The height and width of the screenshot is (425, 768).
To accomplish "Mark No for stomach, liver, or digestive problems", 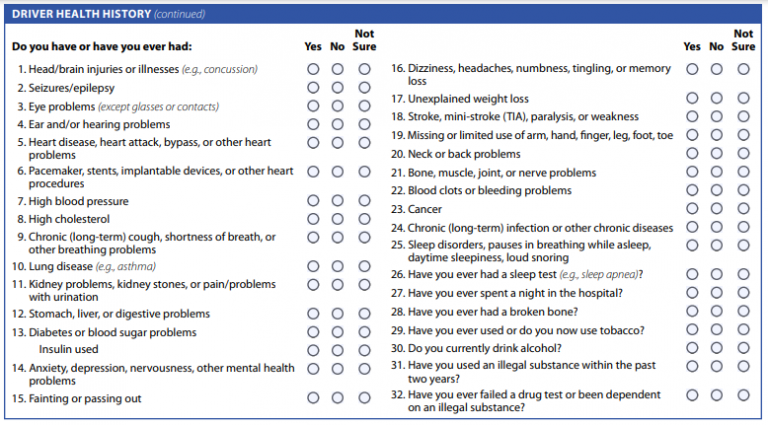I will coord(338,314).
